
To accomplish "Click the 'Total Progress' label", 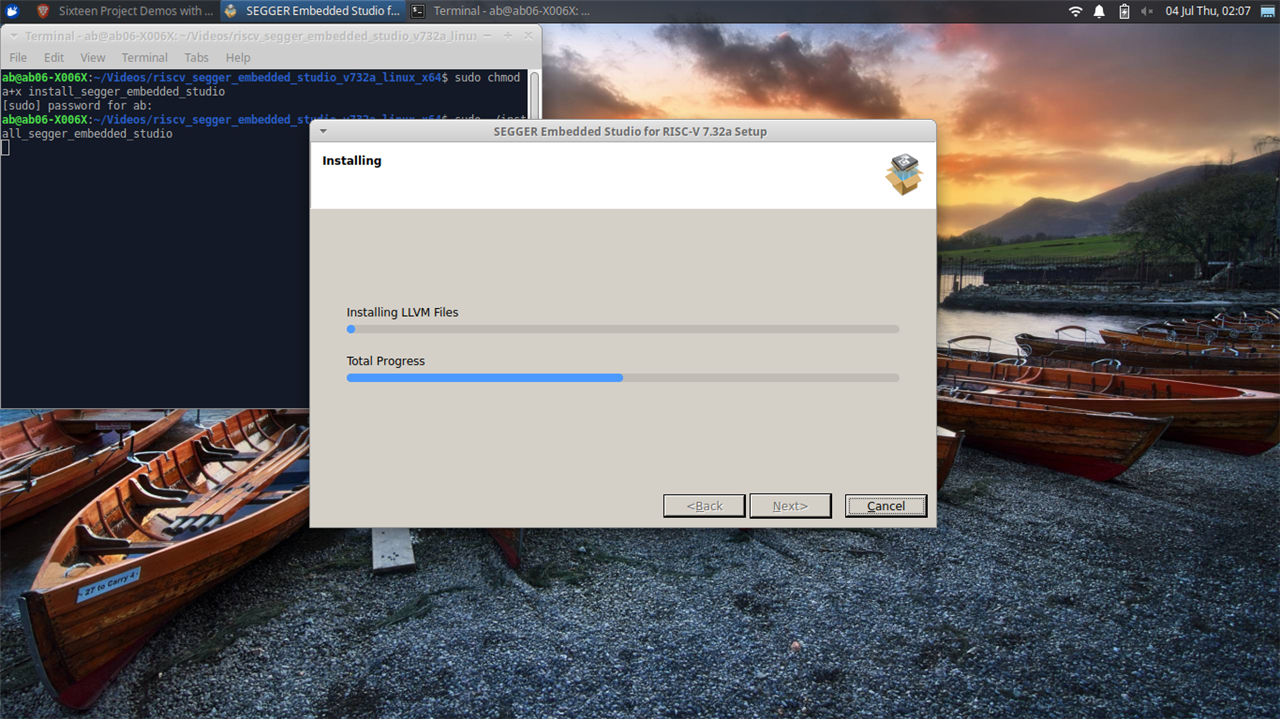I will pyautogui.click(x=386, y=361).
